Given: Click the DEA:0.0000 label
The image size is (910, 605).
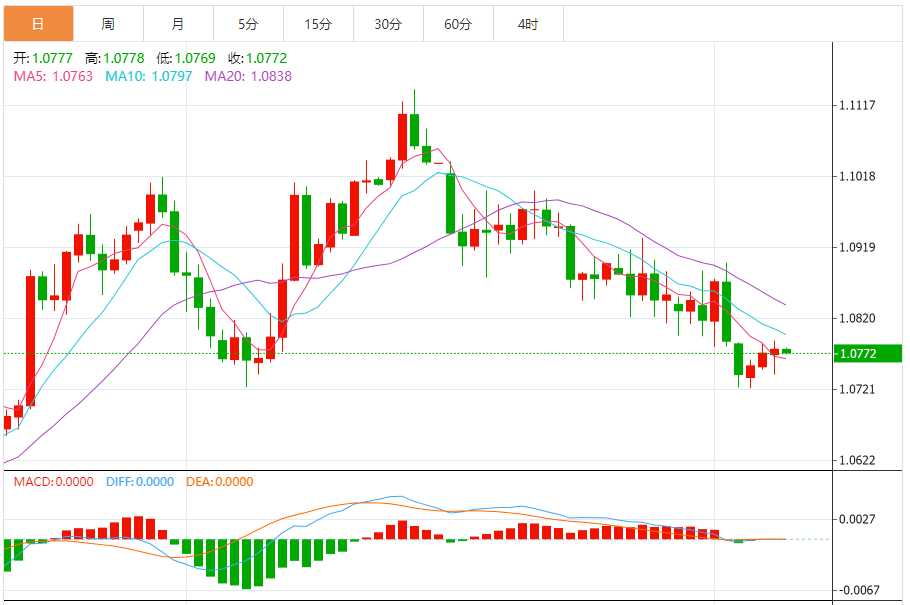Looking at the screenshot, I should [219, 481].
